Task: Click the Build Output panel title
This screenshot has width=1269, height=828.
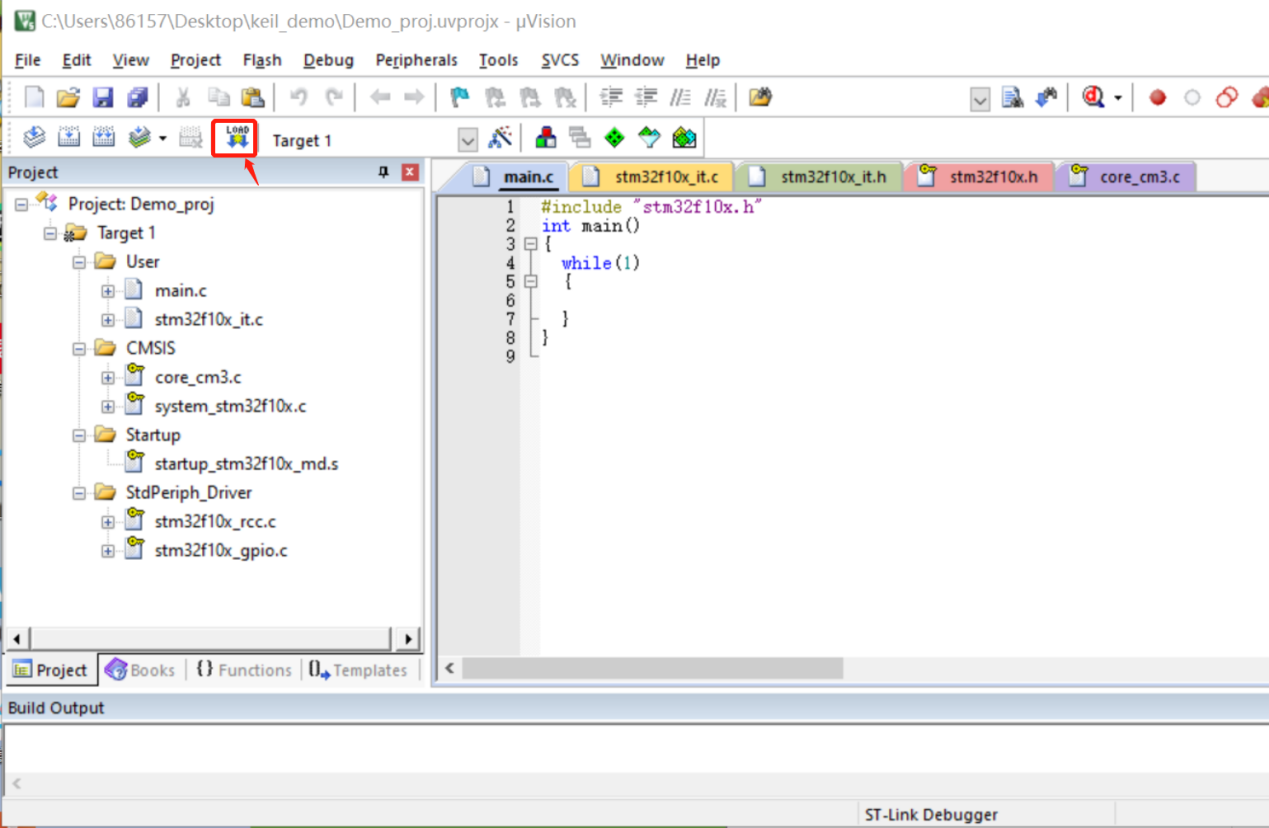Action: click(x=56, y=708)
